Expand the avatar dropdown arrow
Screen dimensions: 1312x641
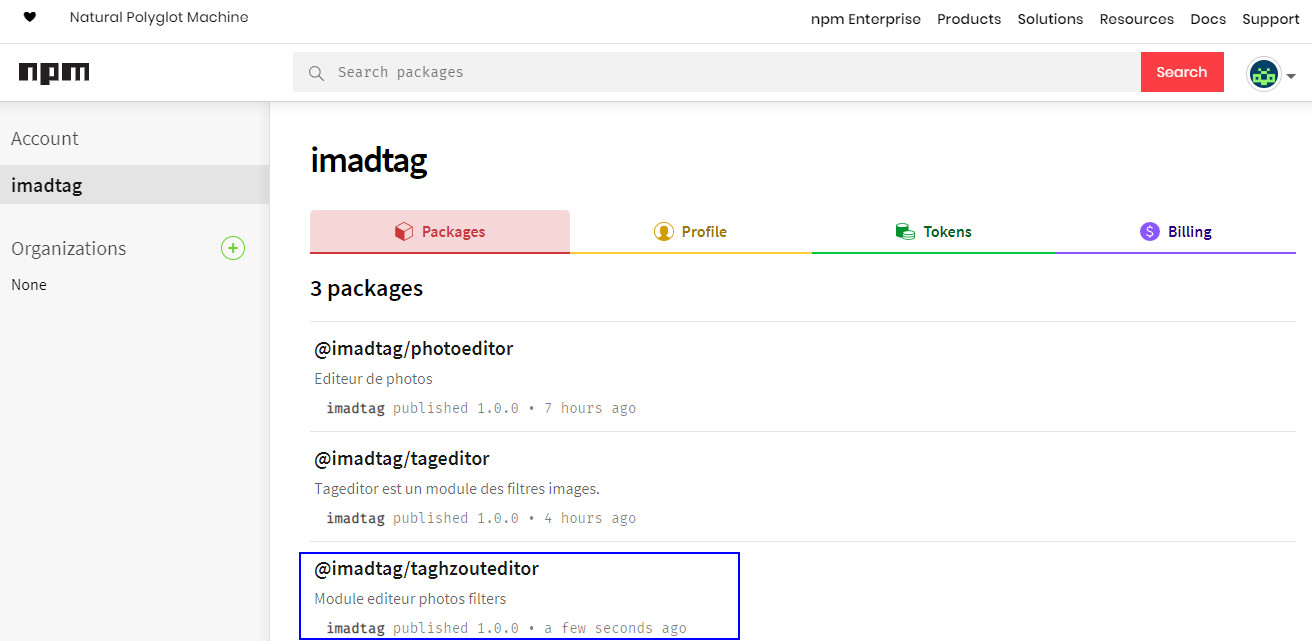(x=1291, y=76)
